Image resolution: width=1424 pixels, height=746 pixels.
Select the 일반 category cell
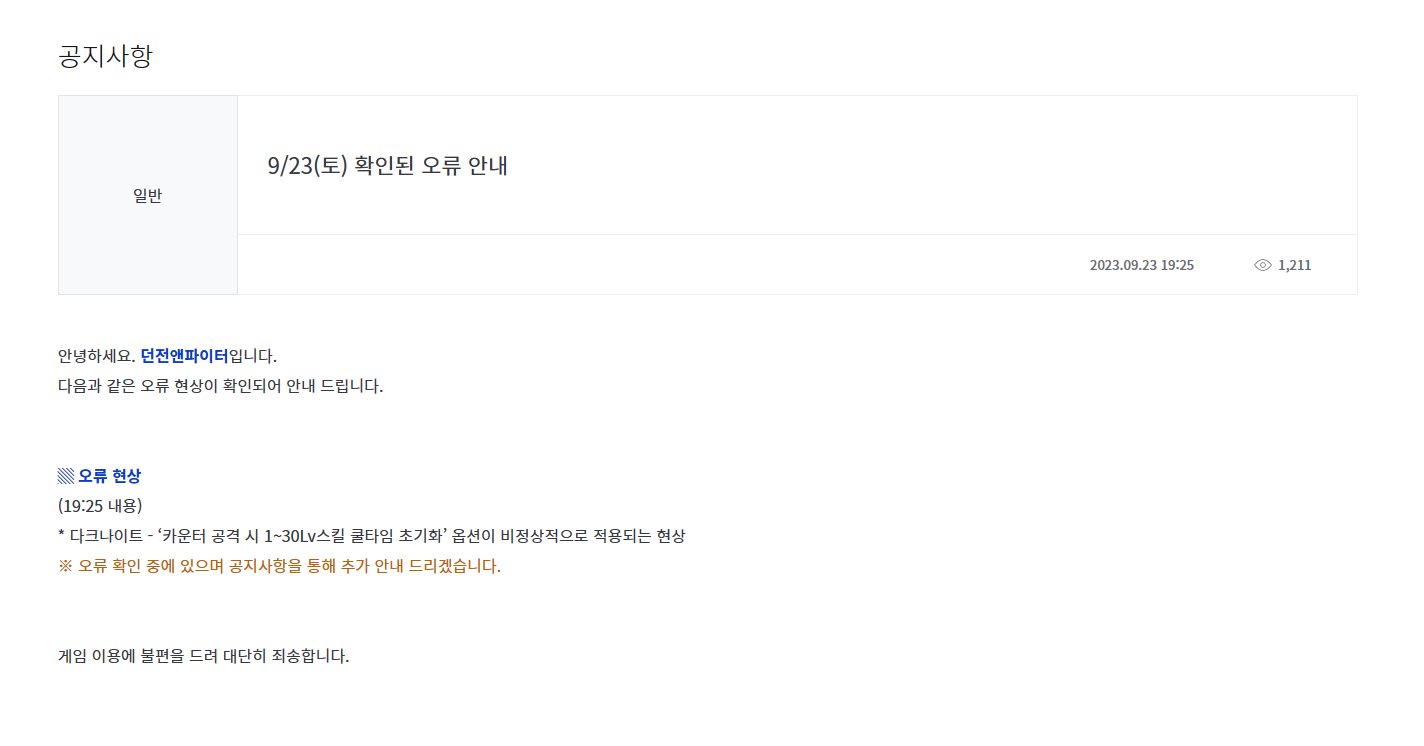[x=148, y=195]
